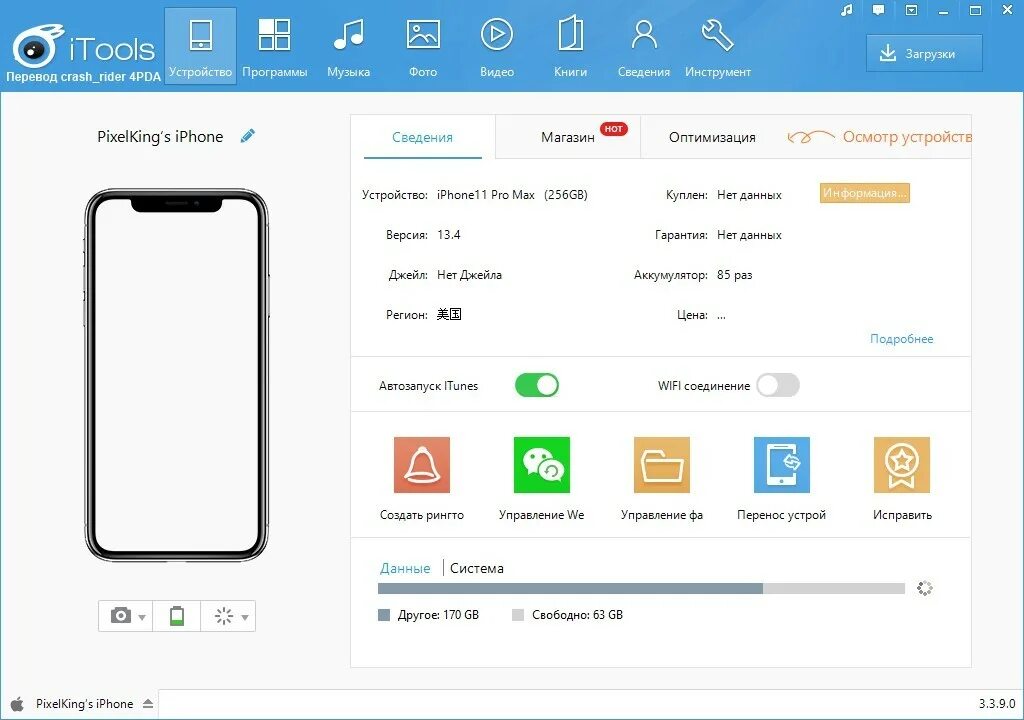Viewport: 1024px width, 720px height.
Task: Select the Данные storage tab
Action: pos(405,568)
